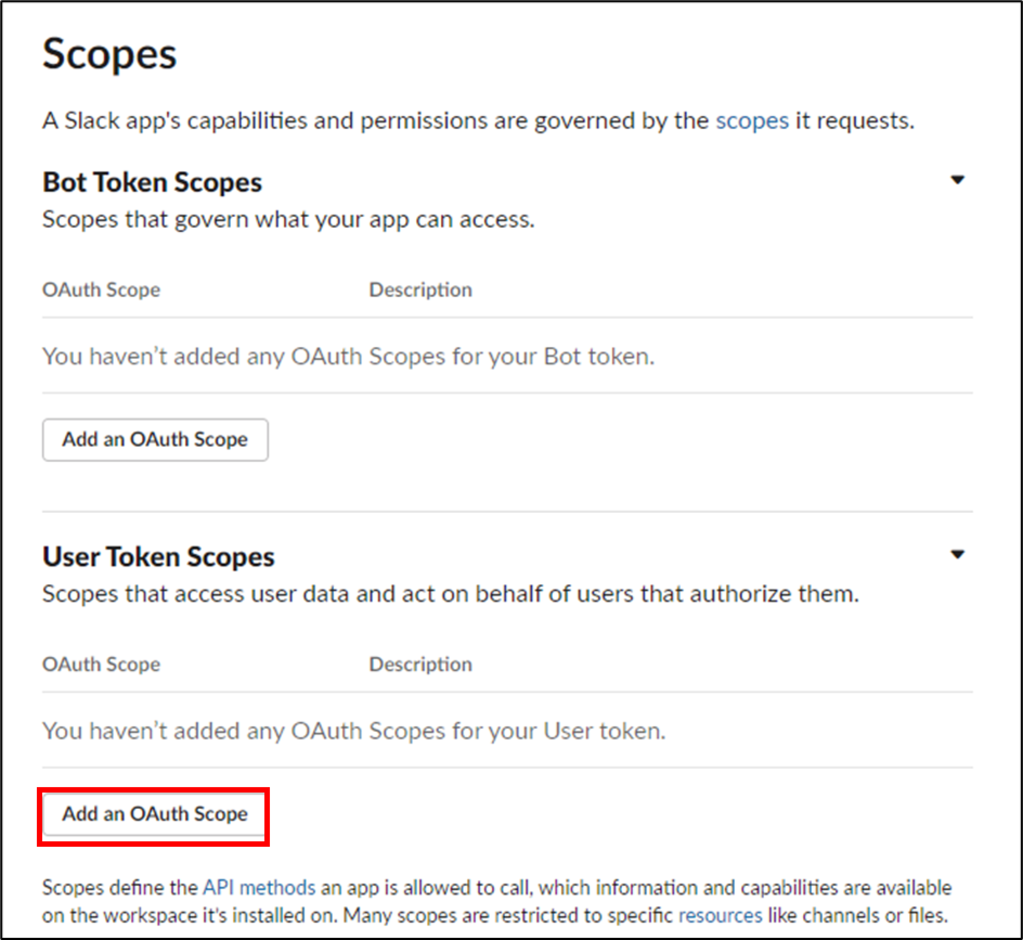Open the resources link at bottom
The width and height of the screenshot is (1023, 940).
click(720, 915)
